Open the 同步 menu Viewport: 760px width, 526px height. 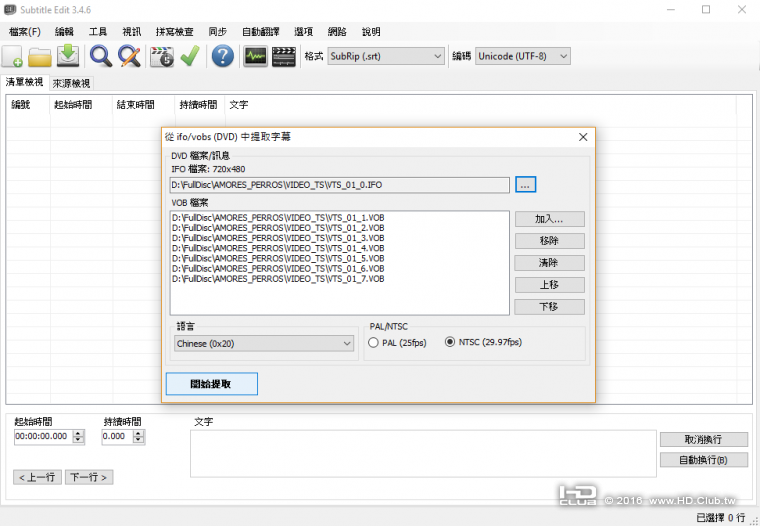pyautogui.click(x=218, y=32)
